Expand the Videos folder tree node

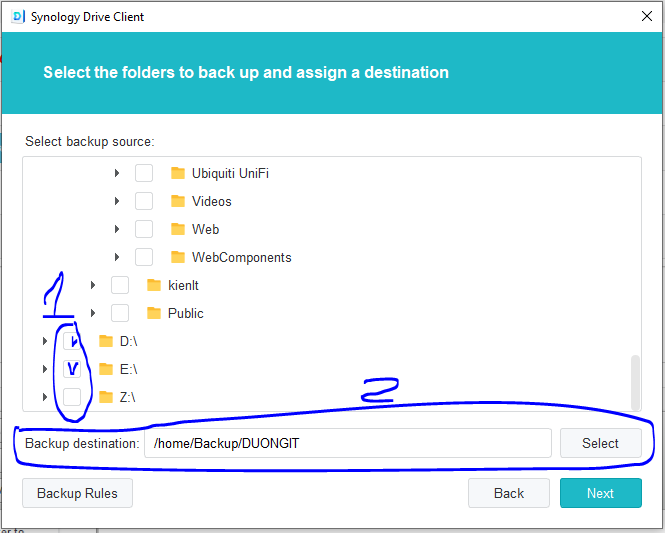point(117,201)
